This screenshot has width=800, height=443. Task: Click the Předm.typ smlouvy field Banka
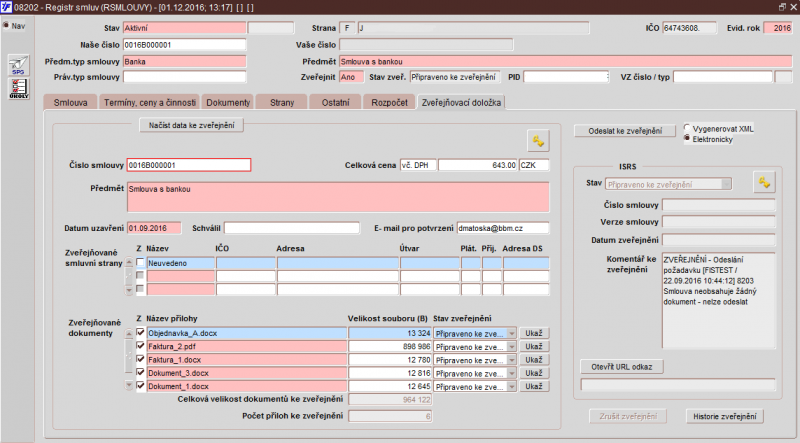(184, 62)
